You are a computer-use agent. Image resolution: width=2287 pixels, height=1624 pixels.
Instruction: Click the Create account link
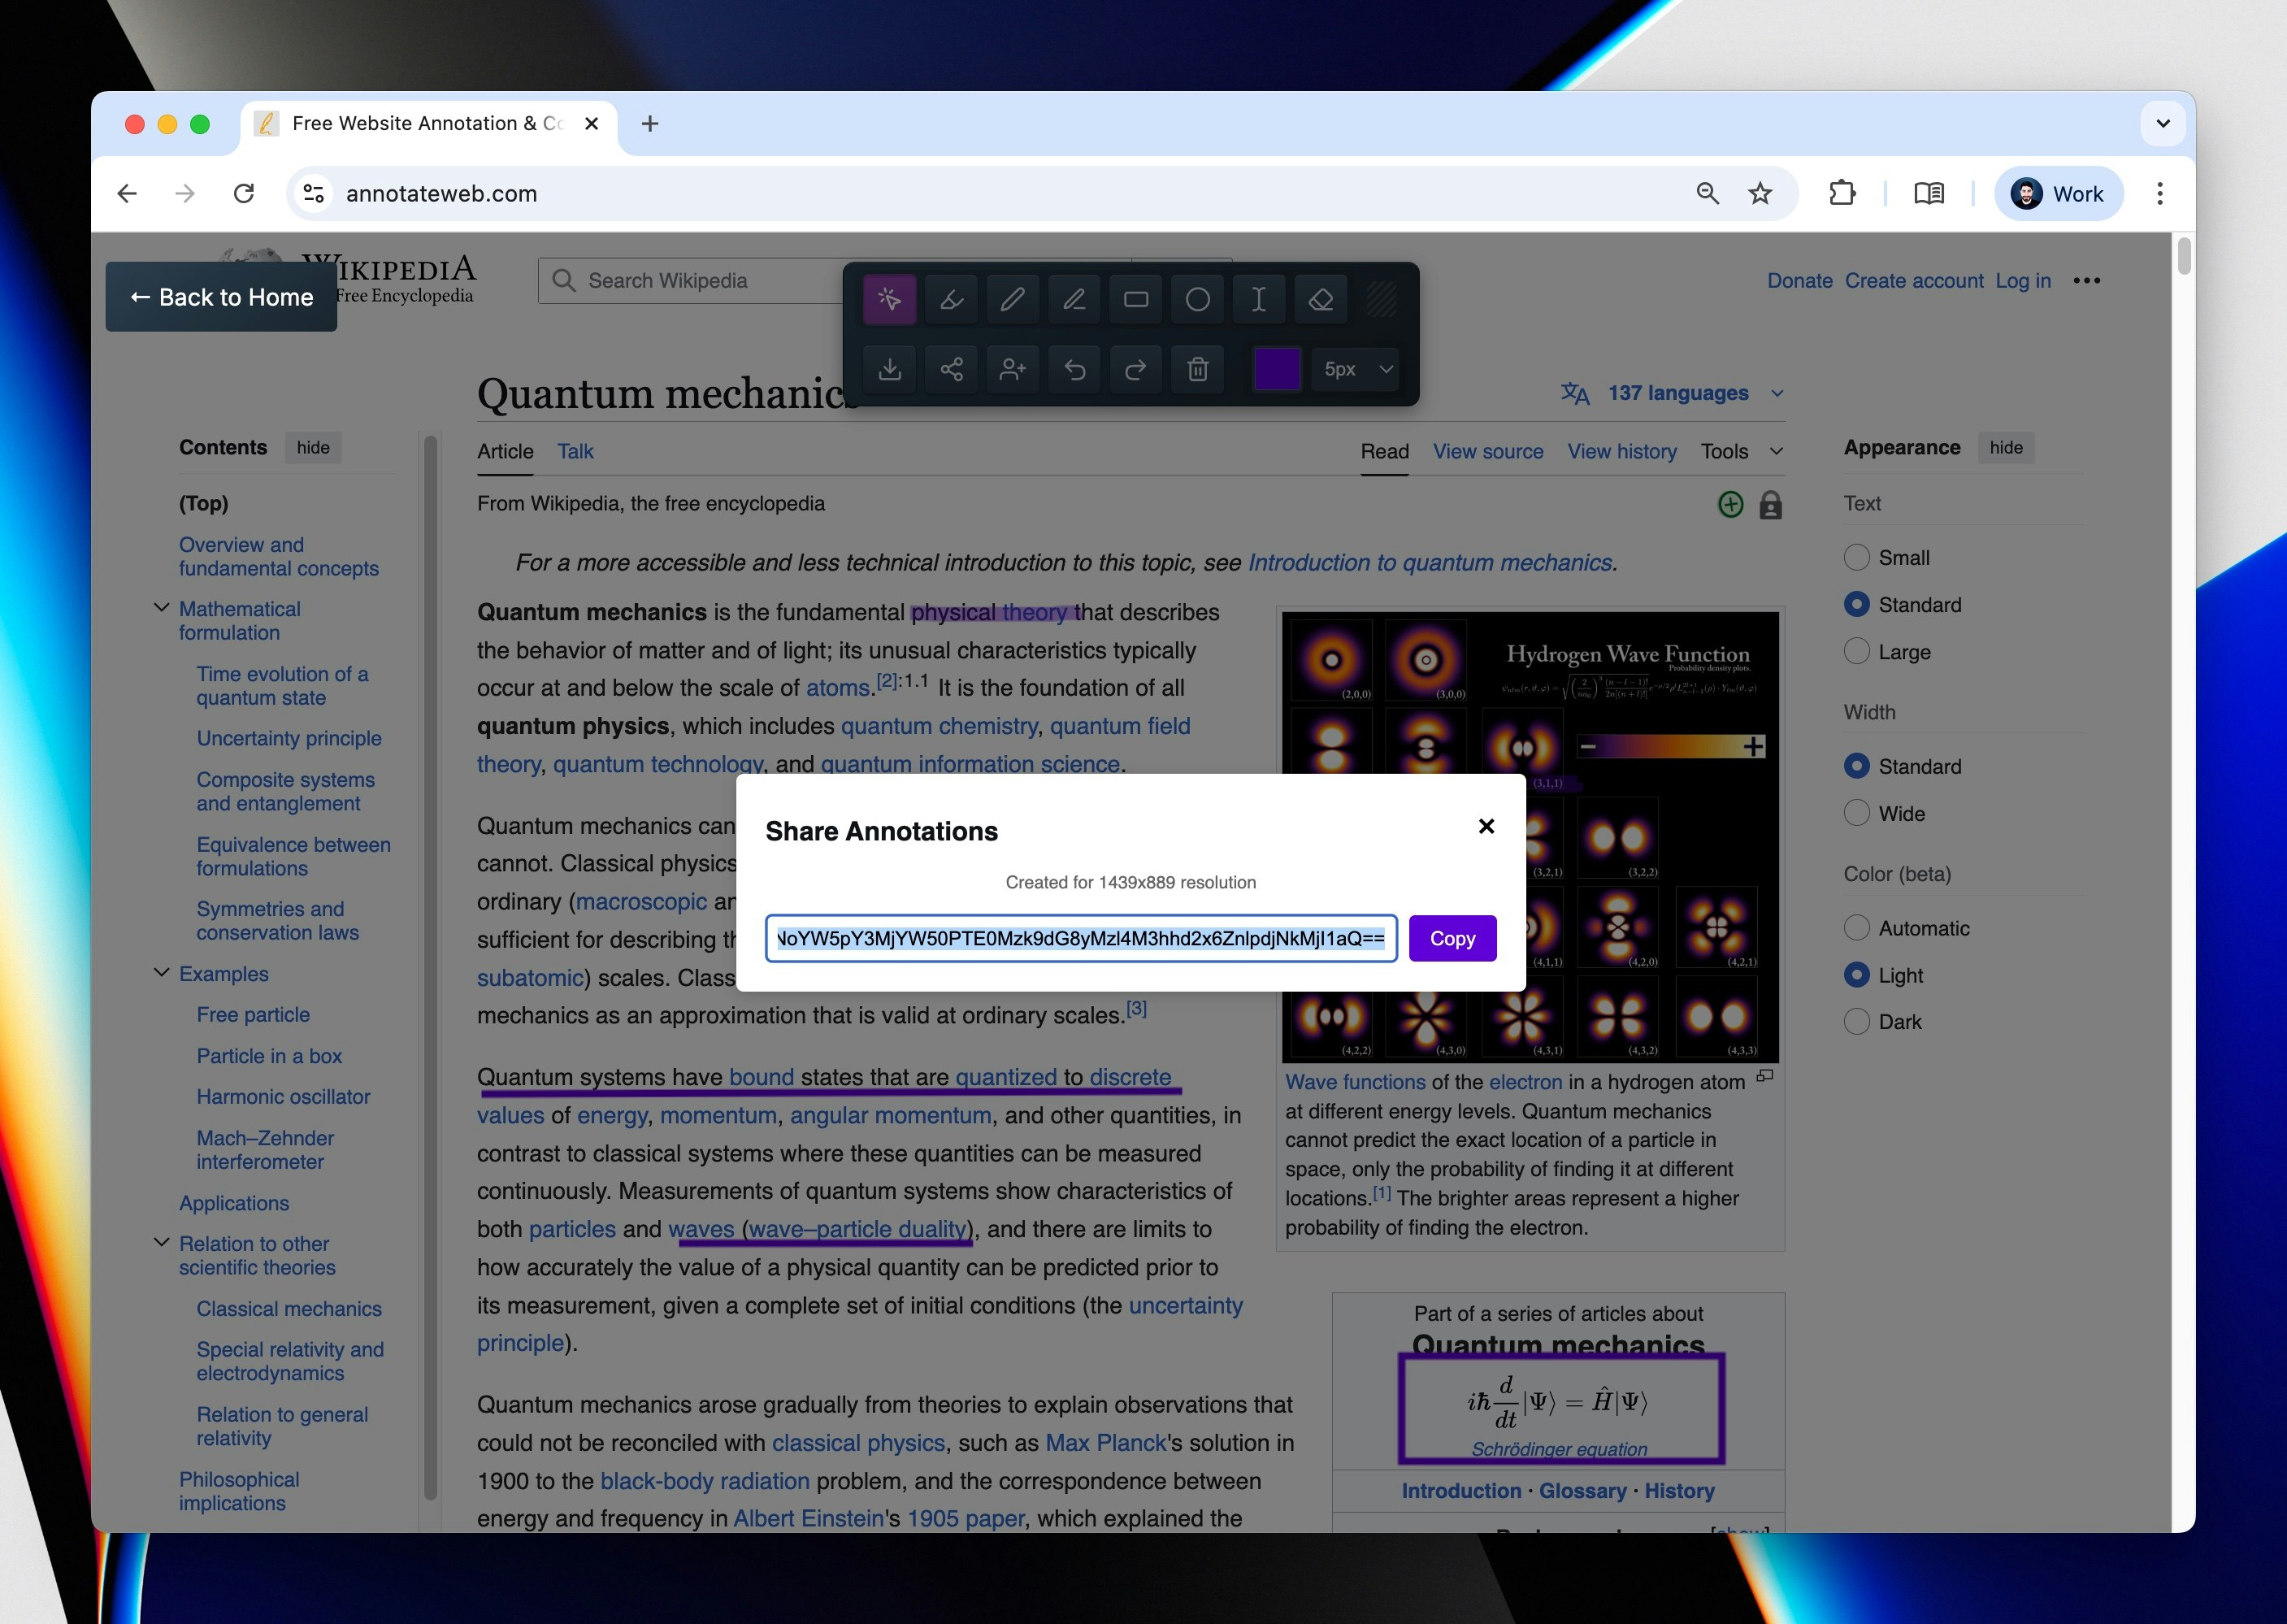(x=1914, y=281)
